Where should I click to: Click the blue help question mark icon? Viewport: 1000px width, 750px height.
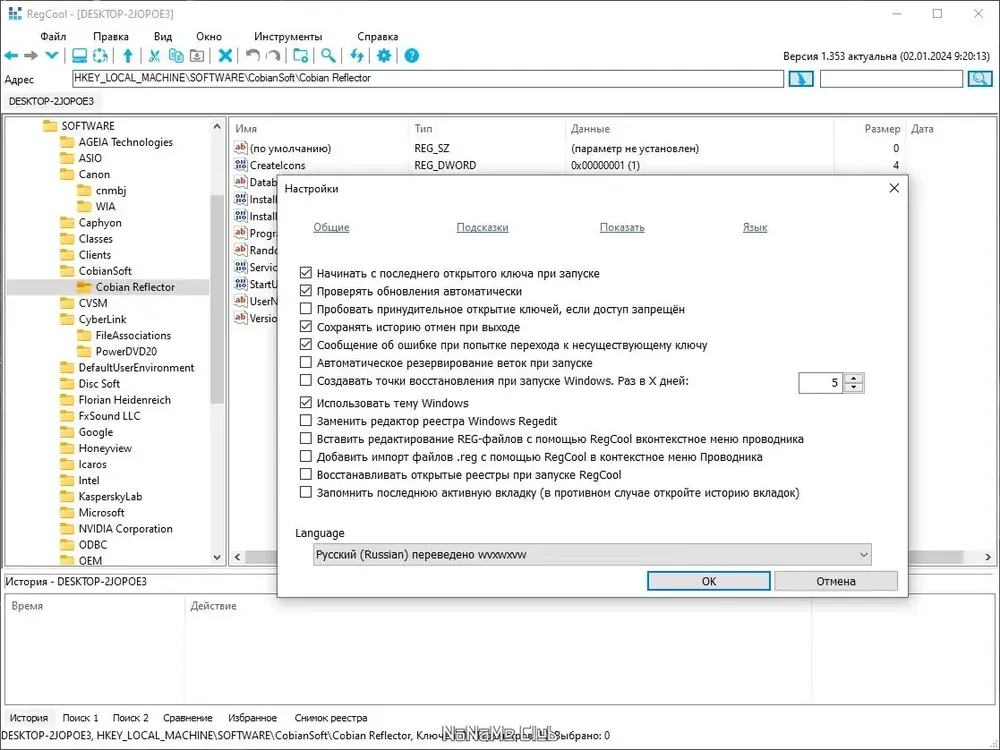point(412,56)
